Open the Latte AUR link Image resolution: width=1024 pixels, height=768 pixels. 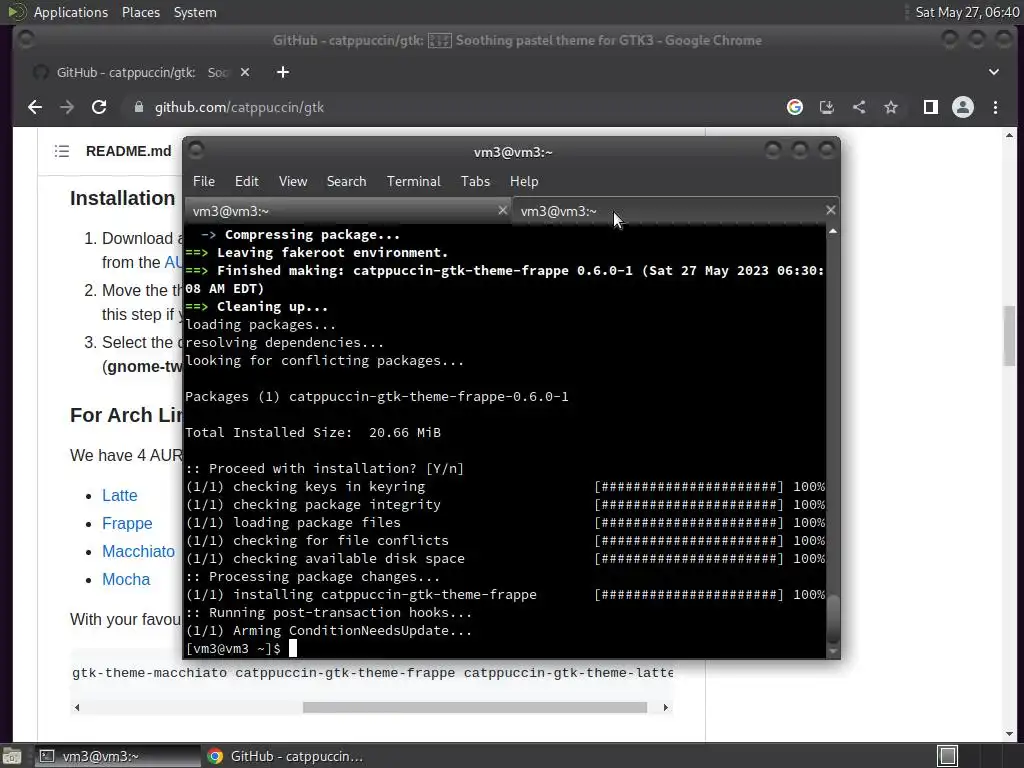(120, 496)
